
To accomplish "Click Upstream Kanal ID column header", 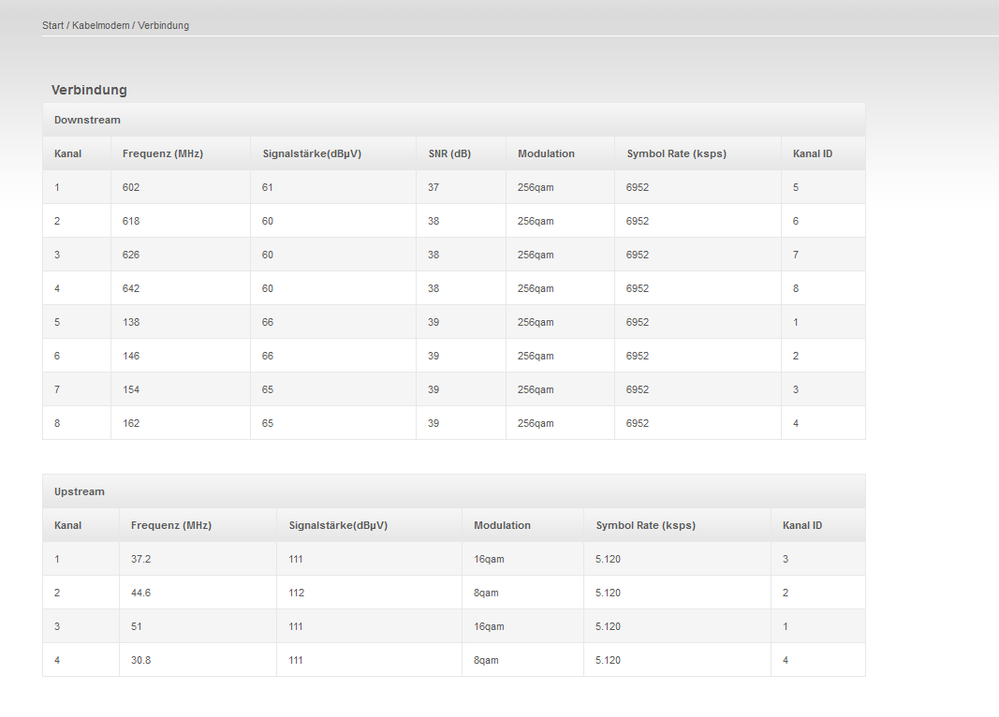I will 802,525.
